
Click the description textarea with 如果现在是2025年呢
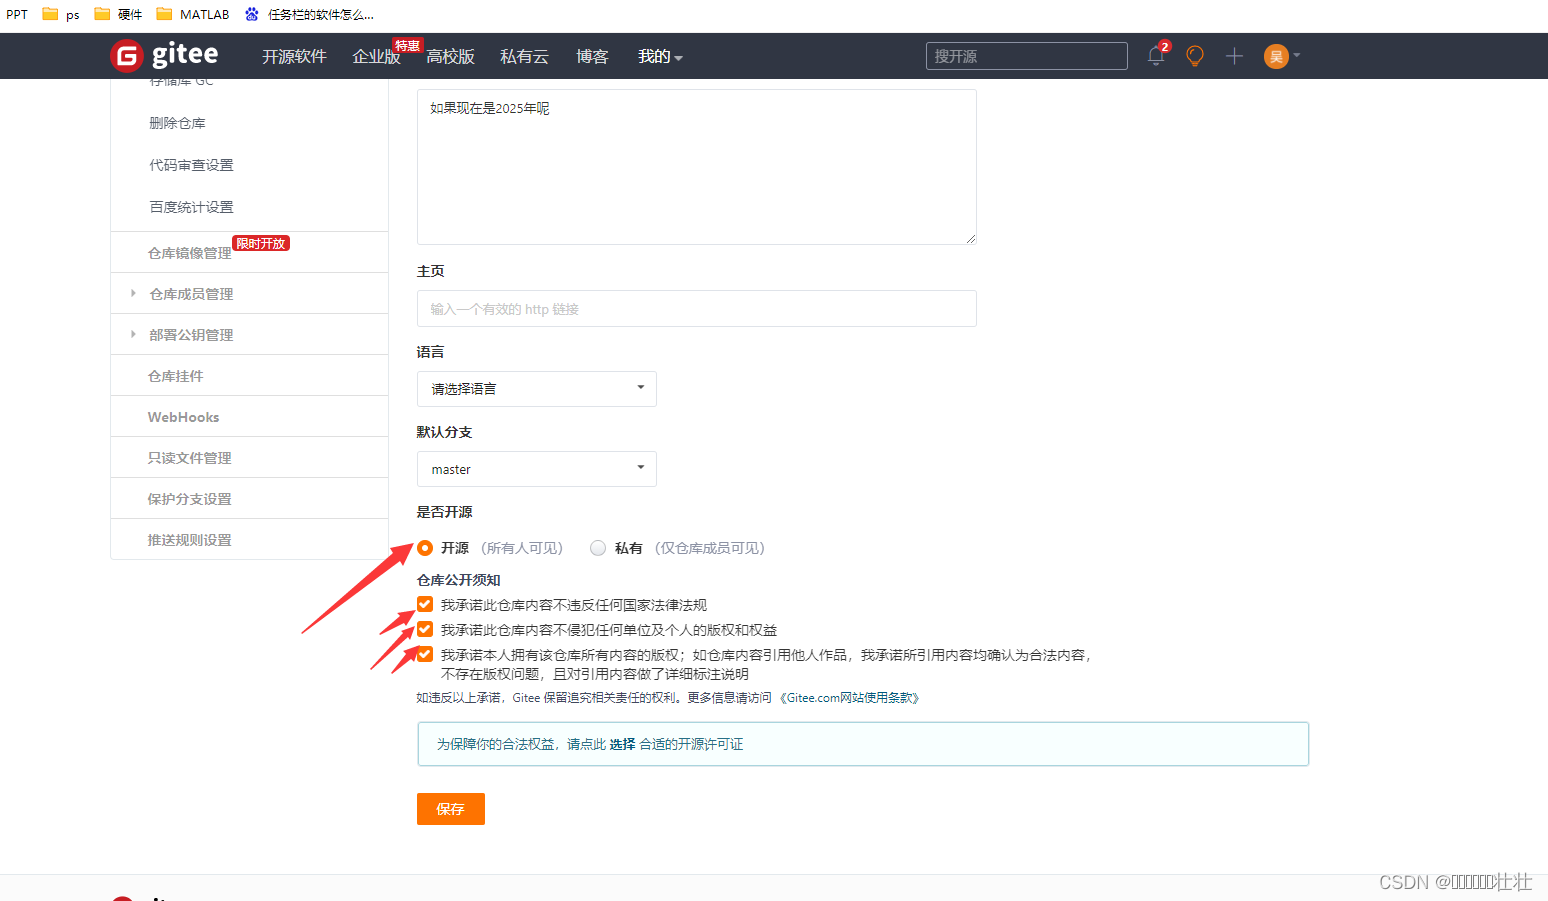click(697, 167)
